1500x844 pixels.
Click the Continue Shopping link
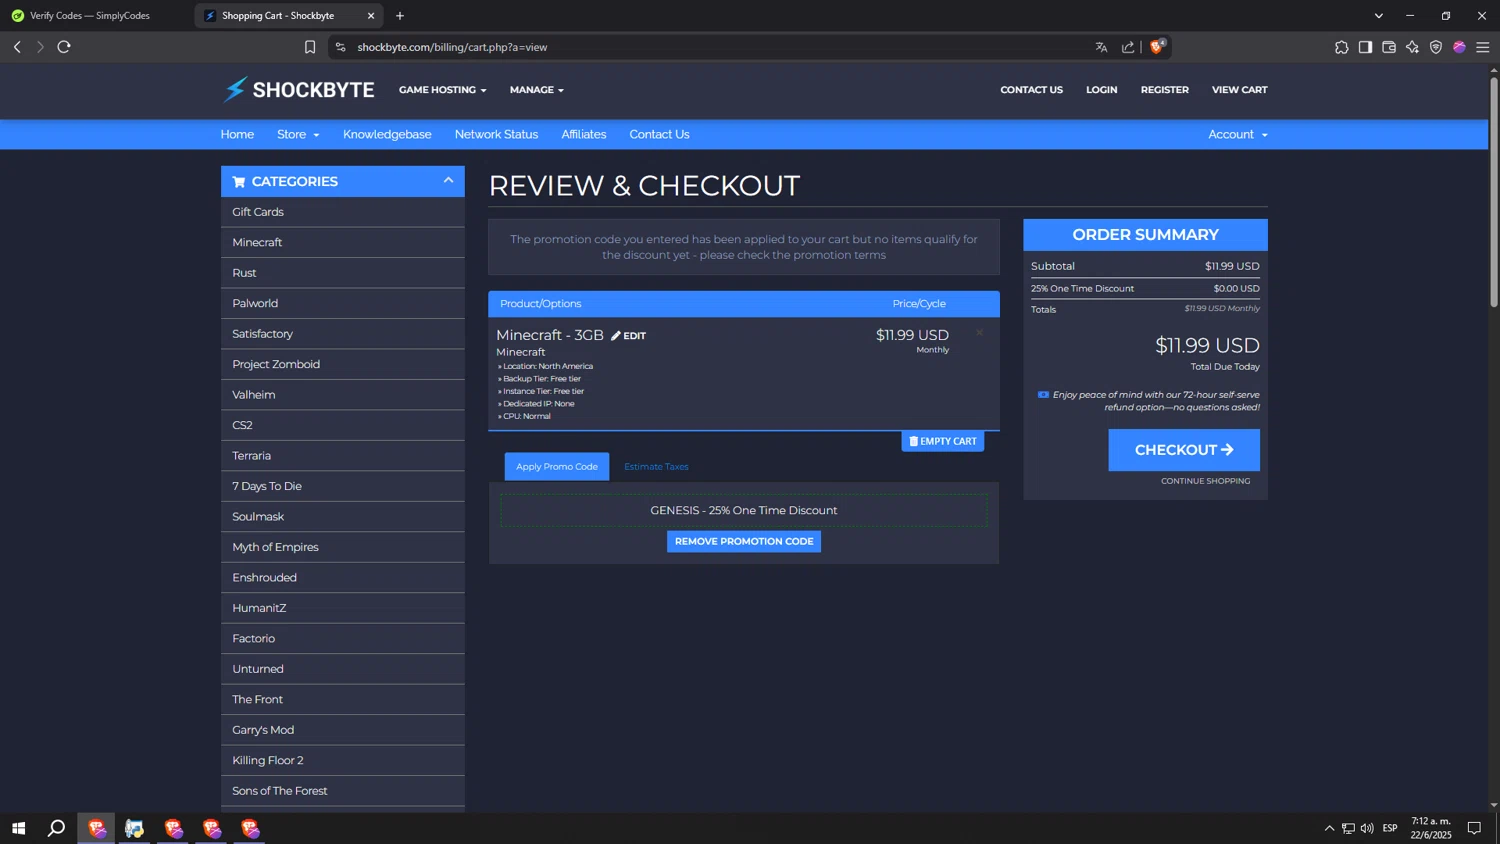coord(1206,481)
